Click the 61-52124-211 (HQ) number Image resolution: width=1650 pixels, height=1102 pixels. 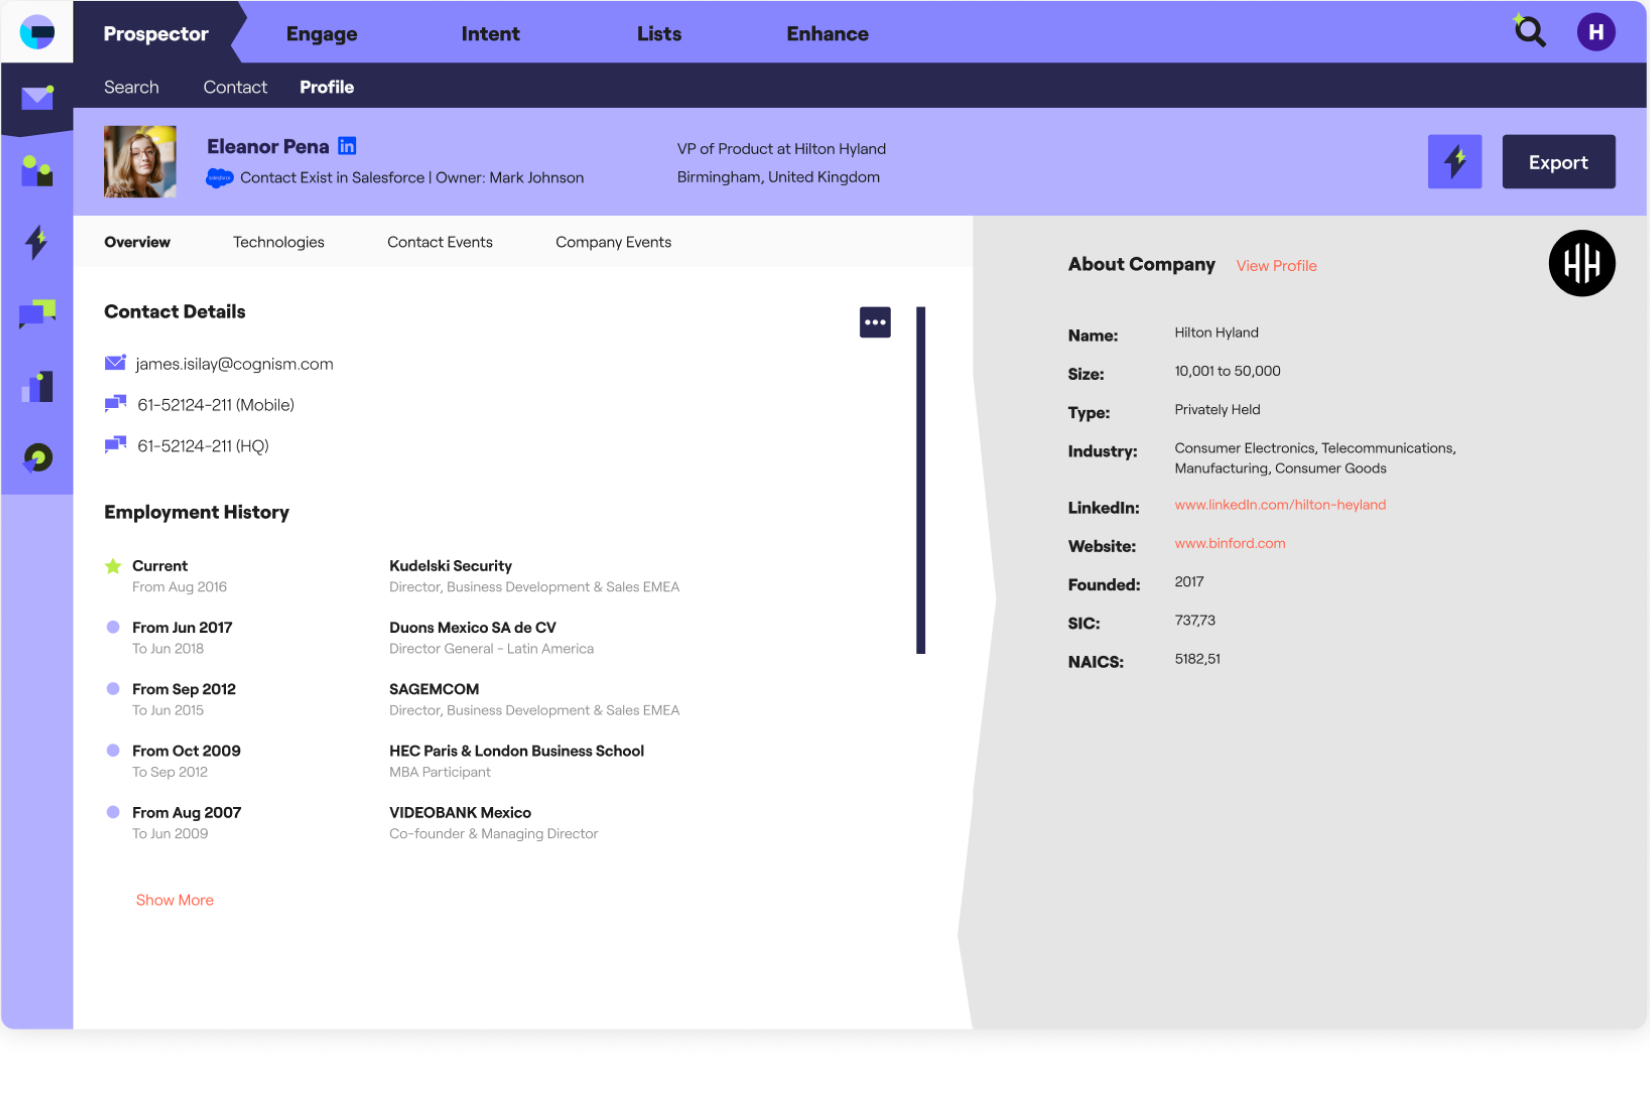pos(203,446)
